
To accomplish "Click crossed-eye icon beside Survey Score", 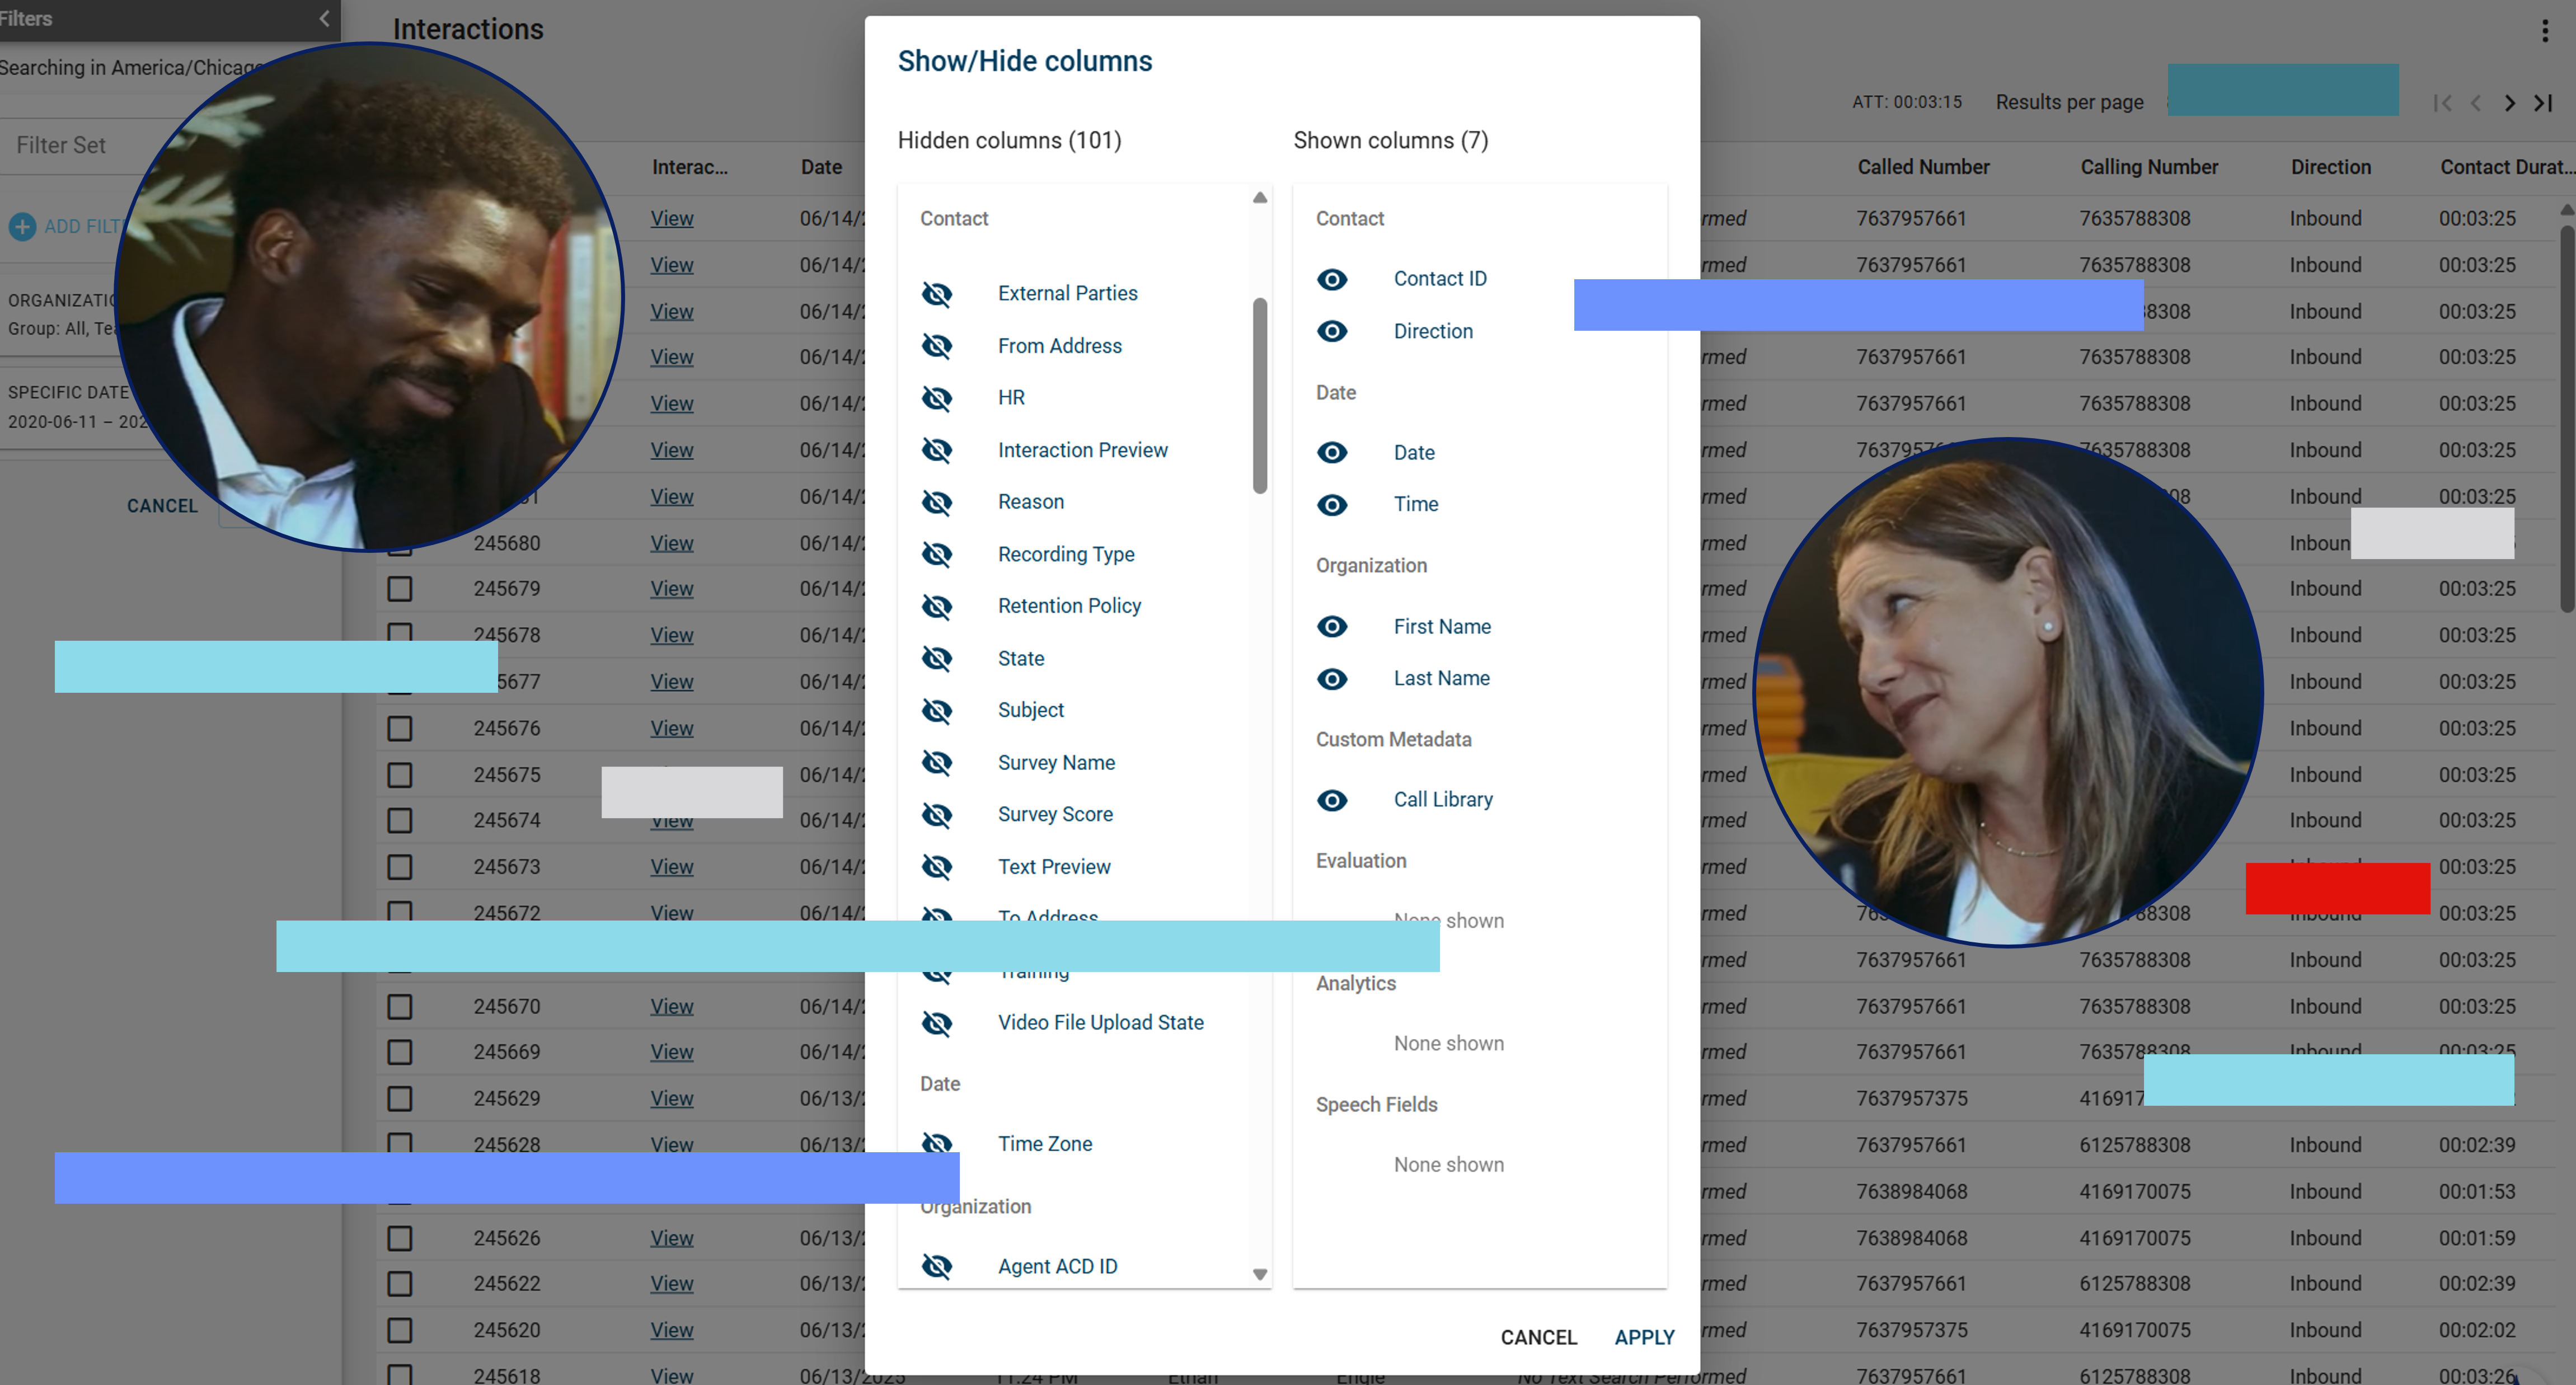I will point(936,815).
